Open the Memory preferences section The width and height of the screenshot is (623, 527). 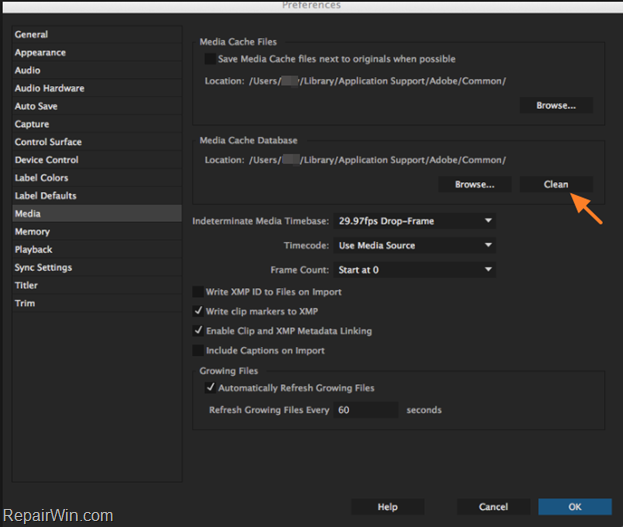tap(97, 231)
